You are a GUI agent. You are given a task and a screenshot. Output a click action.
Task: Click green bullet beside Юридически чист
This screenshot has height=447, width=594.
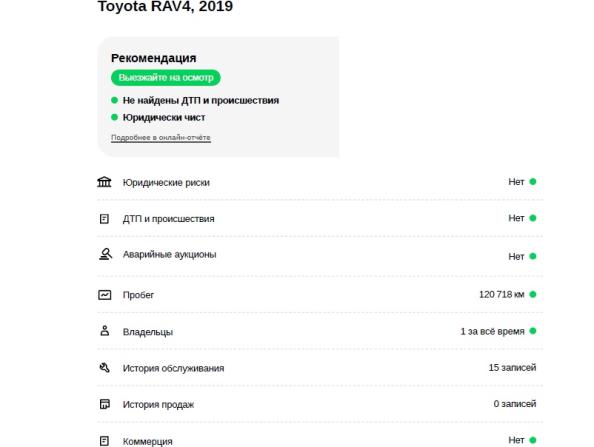[114, 117]
